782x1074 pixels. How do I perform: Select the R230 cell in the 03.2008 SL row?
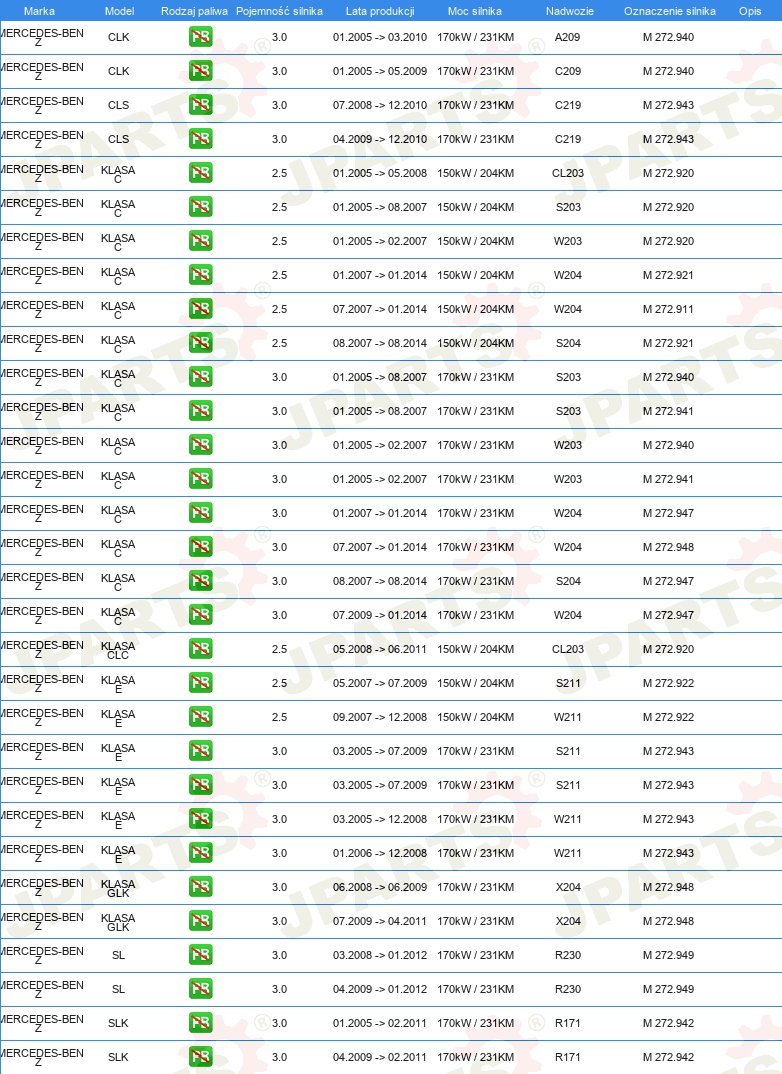[568, 955]
